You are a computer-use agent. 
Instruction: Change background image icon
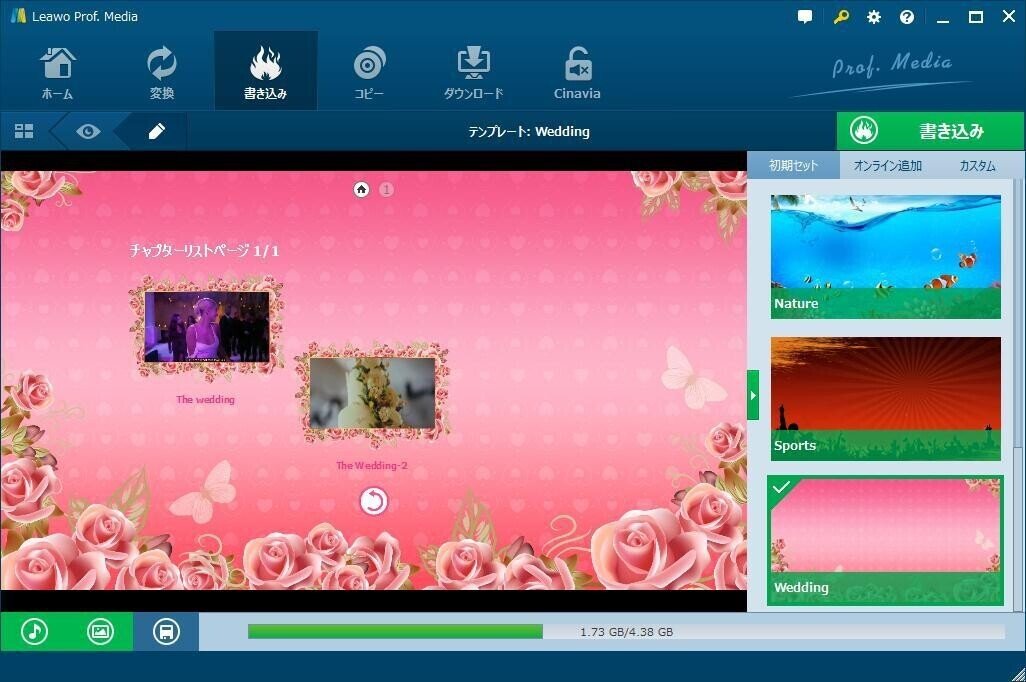100,632
